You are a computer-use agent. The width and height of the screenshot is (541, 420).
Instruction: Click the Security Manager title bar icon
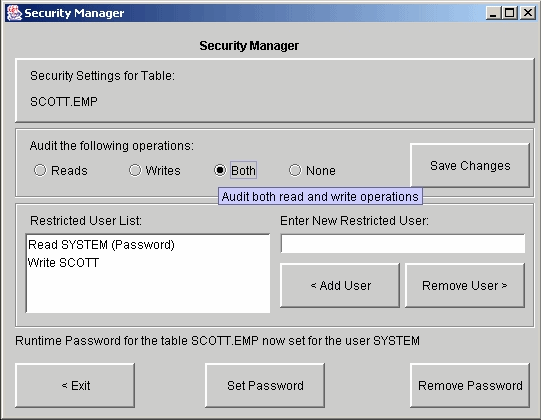[x=14, y=13]
